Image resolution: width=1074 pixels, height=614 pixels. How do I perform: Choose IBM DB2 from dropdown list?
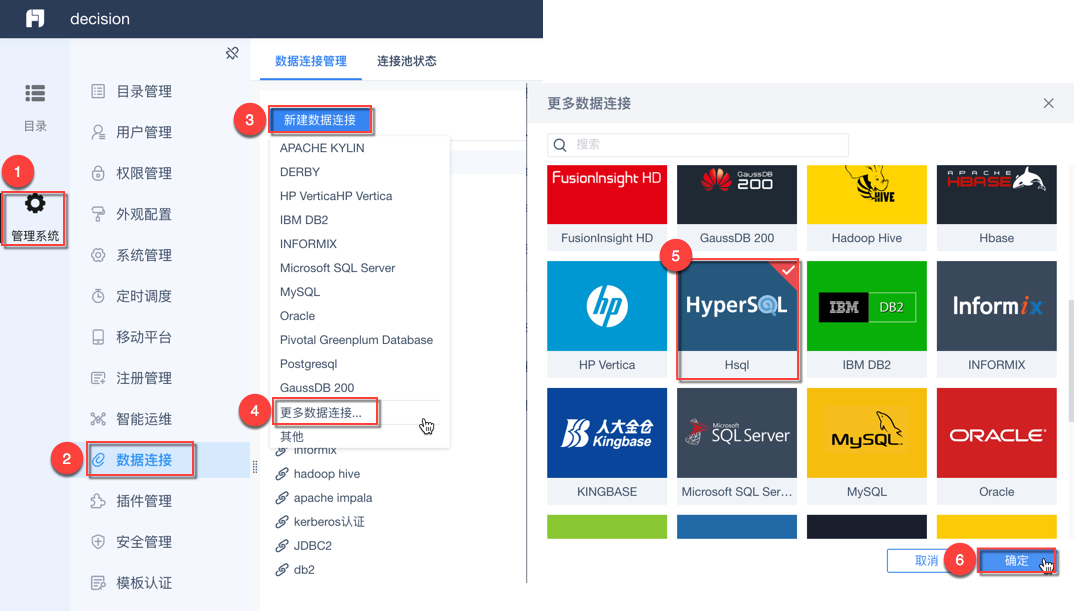coord(304,220)
